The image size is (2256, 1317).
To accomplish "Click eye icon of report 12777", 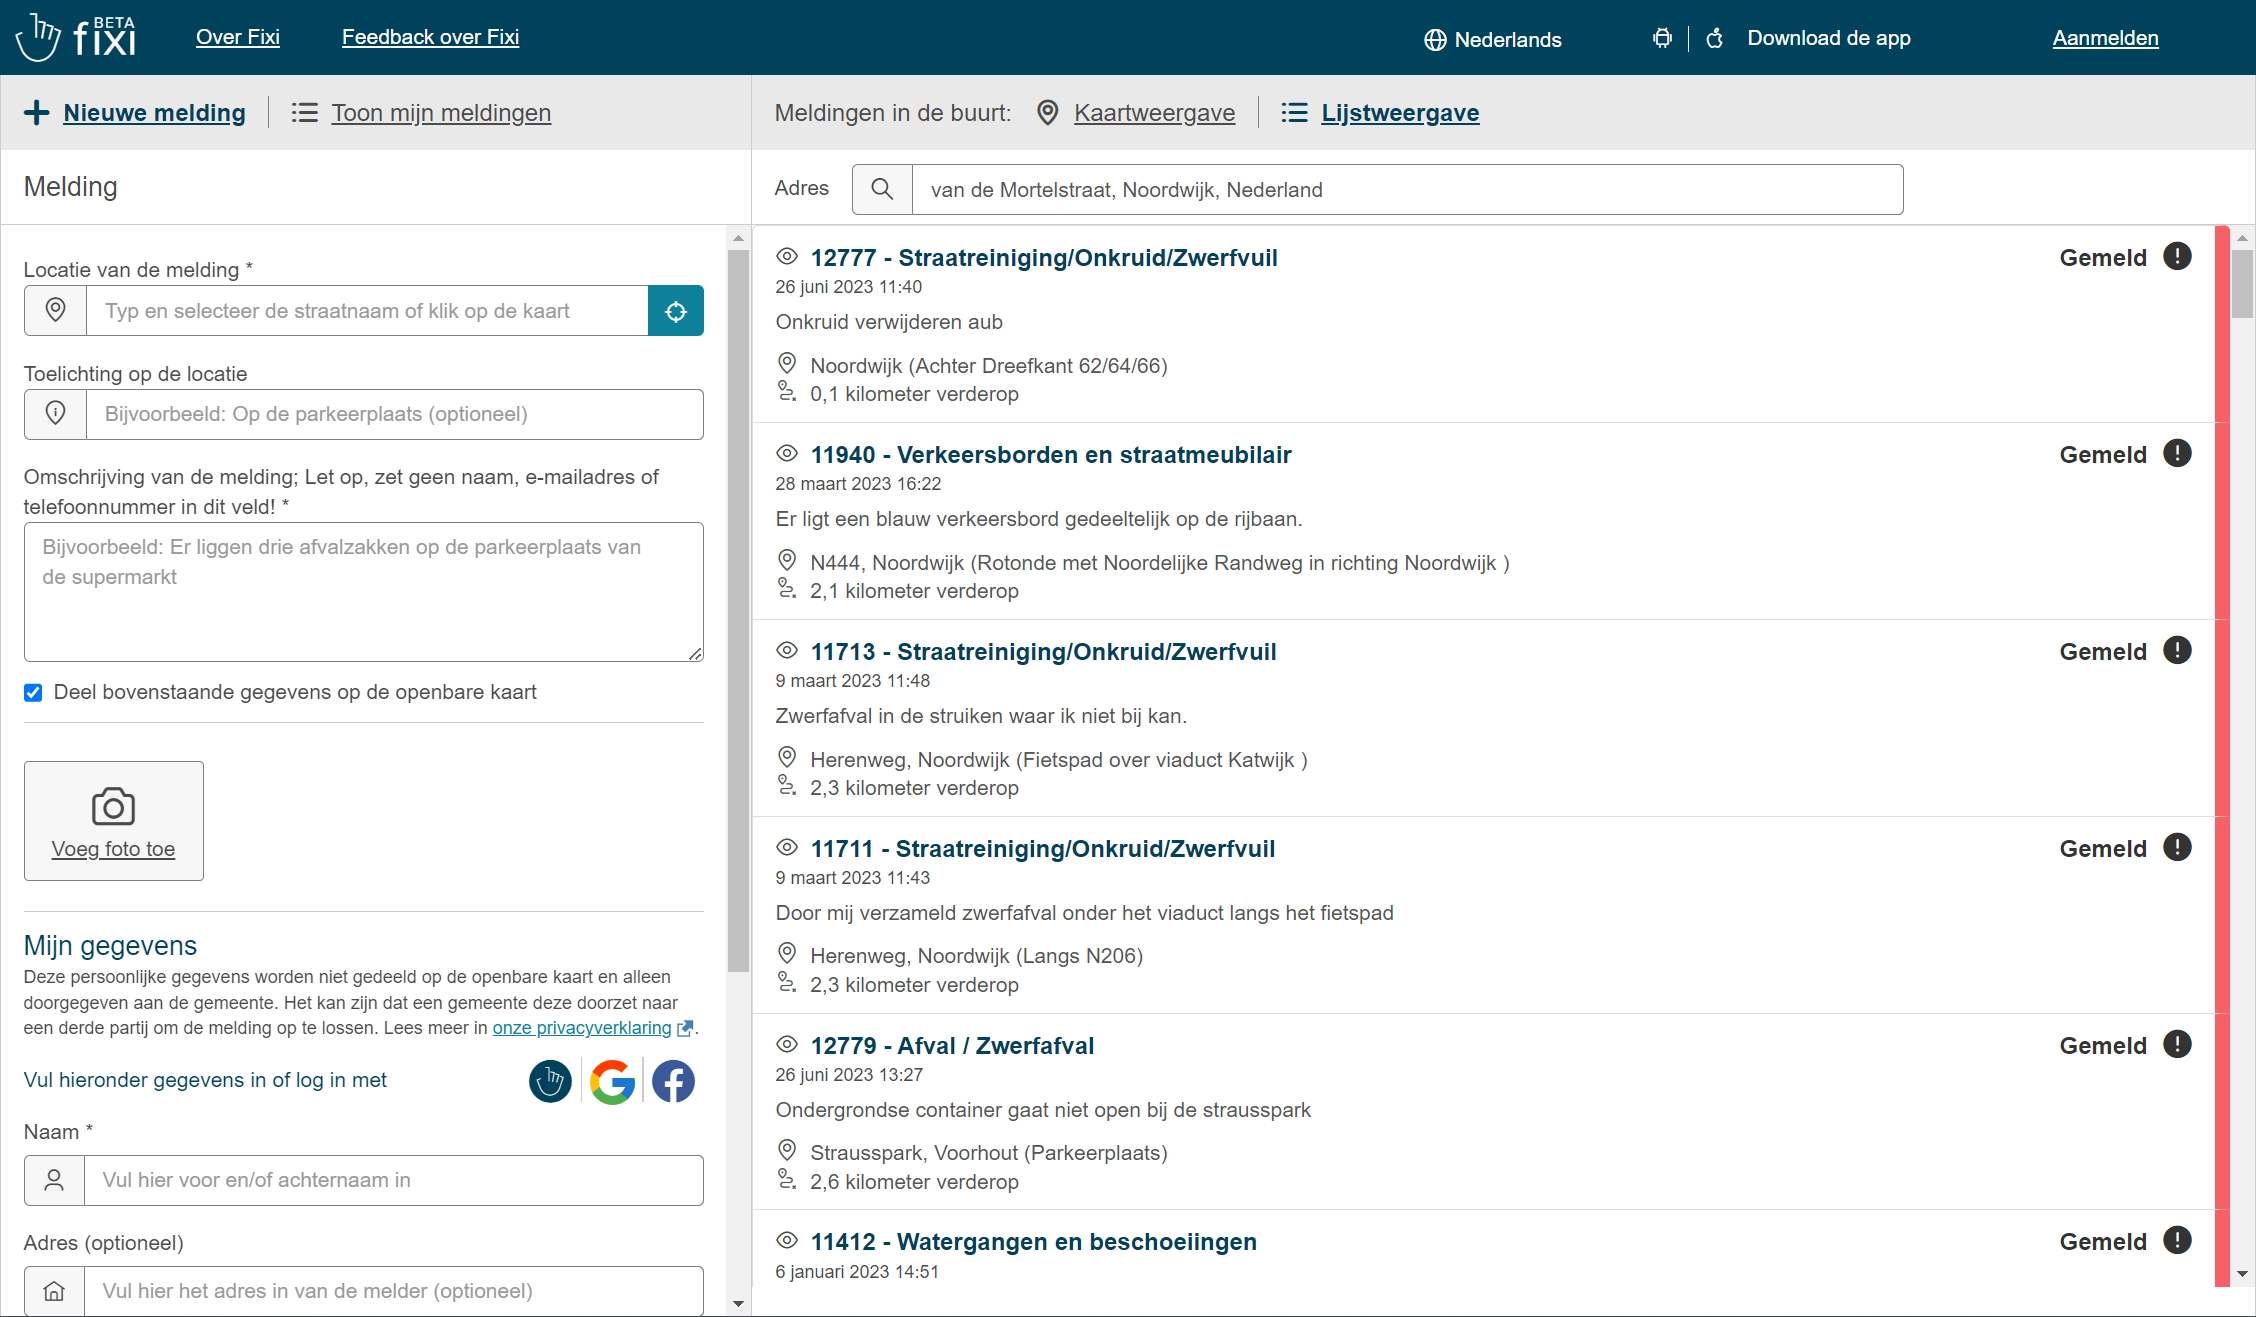I will tap(787, 256).
